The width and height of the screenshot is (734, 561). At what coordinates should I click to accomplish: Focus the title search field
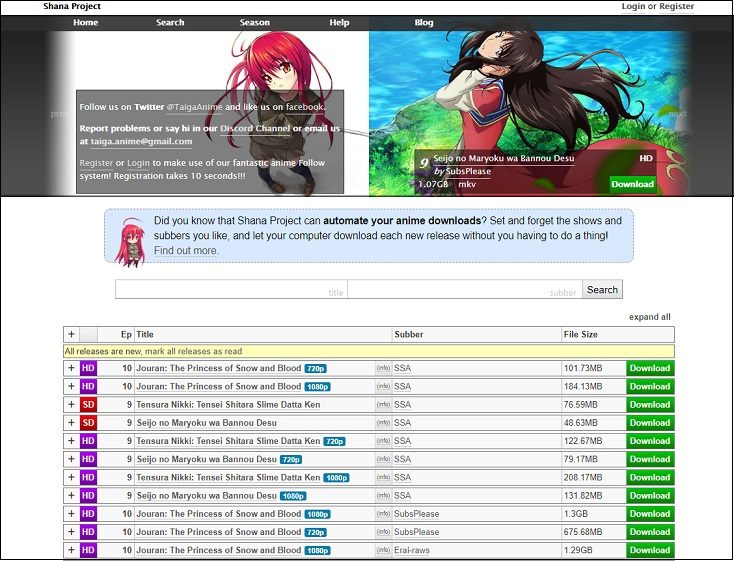pyautogui.click(x=231, y=289)
